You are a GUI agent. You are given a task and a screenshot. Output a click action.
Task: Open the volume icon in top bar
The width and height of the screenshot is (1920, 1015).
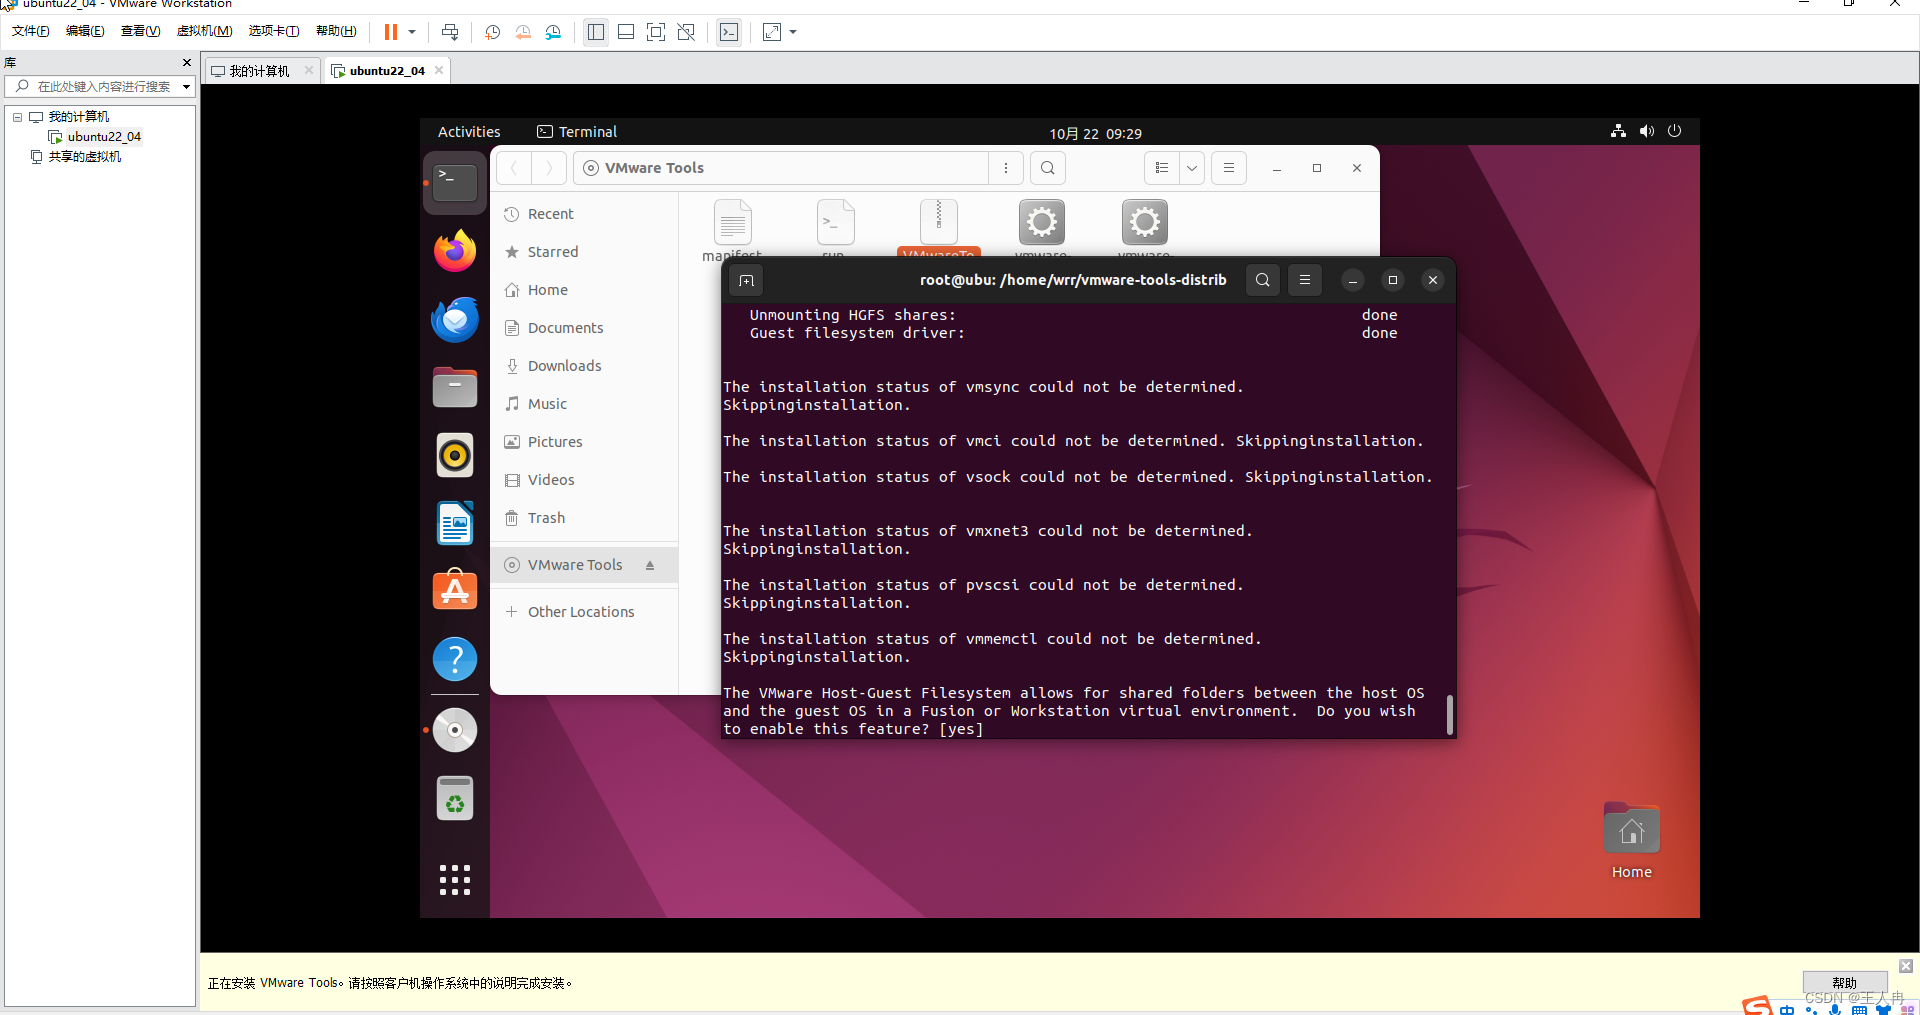coord(1647,131)
